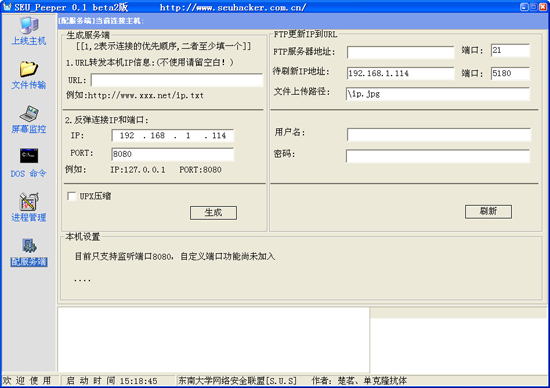This screenshot has height=388, width=550.
Task: Click the 上线主机 sidebar label
Action: pyautogui.click(x=29, y=41)
